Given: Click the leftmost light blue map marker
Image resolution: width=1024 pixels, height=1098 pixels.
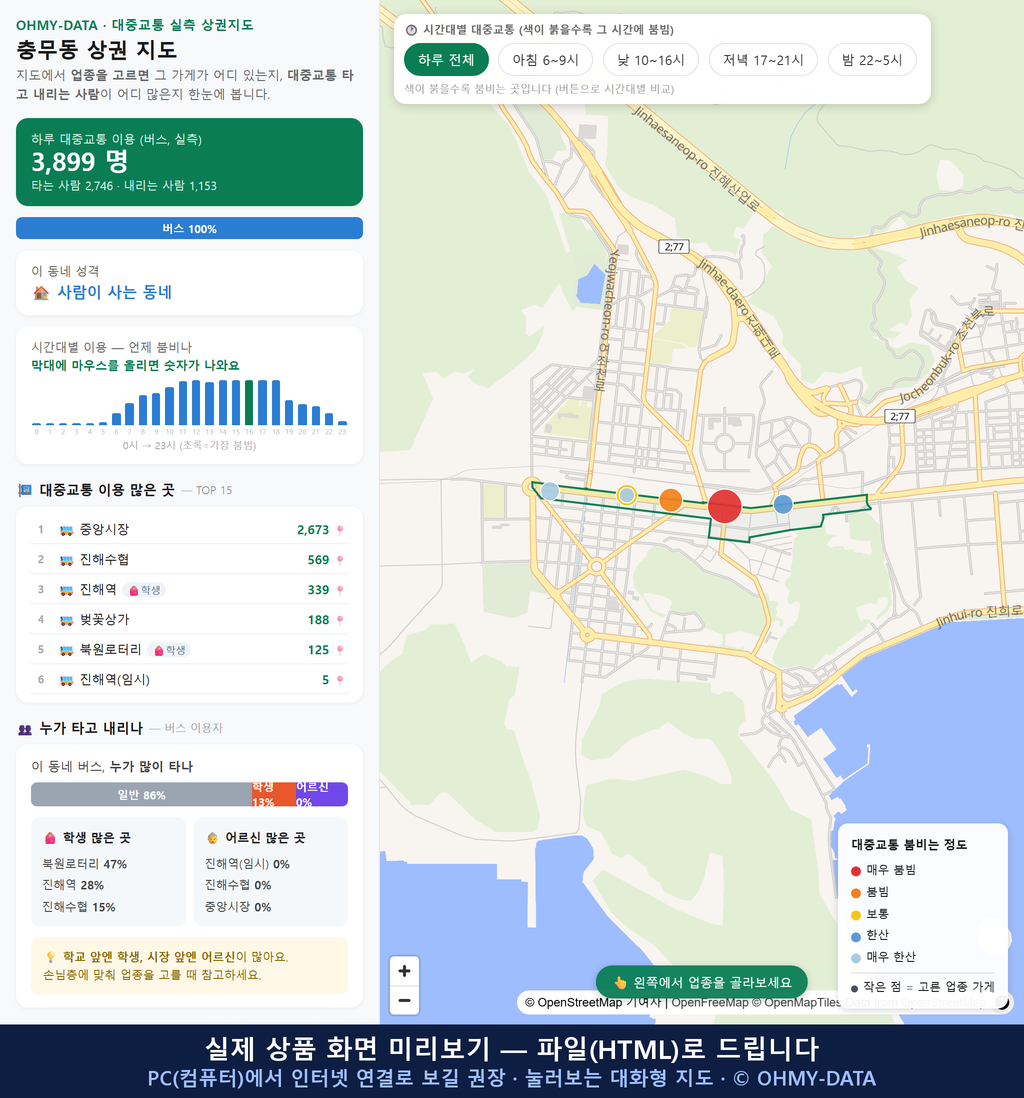Looking at the screenshot, I should click(551, 491).
